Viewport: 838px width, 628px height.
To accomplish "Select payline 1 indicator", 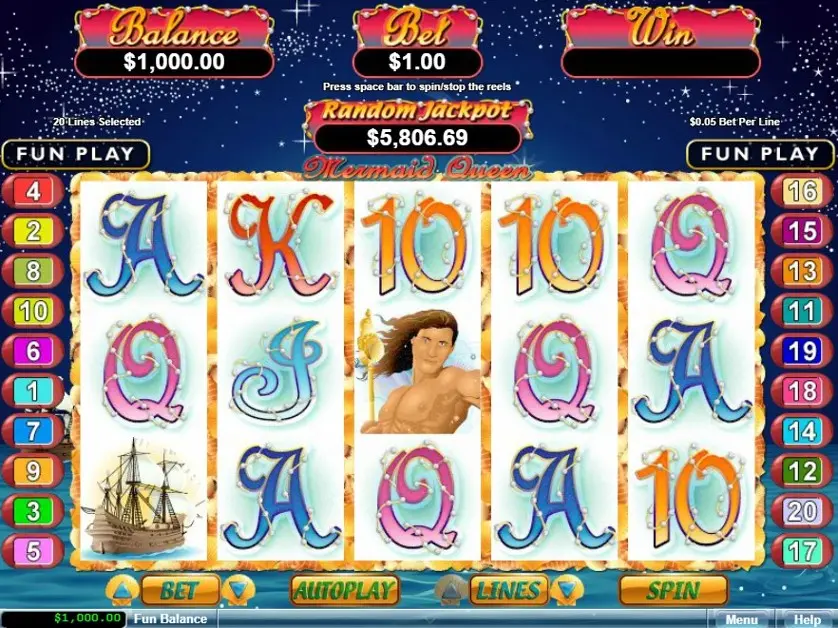I will point(33,391).
